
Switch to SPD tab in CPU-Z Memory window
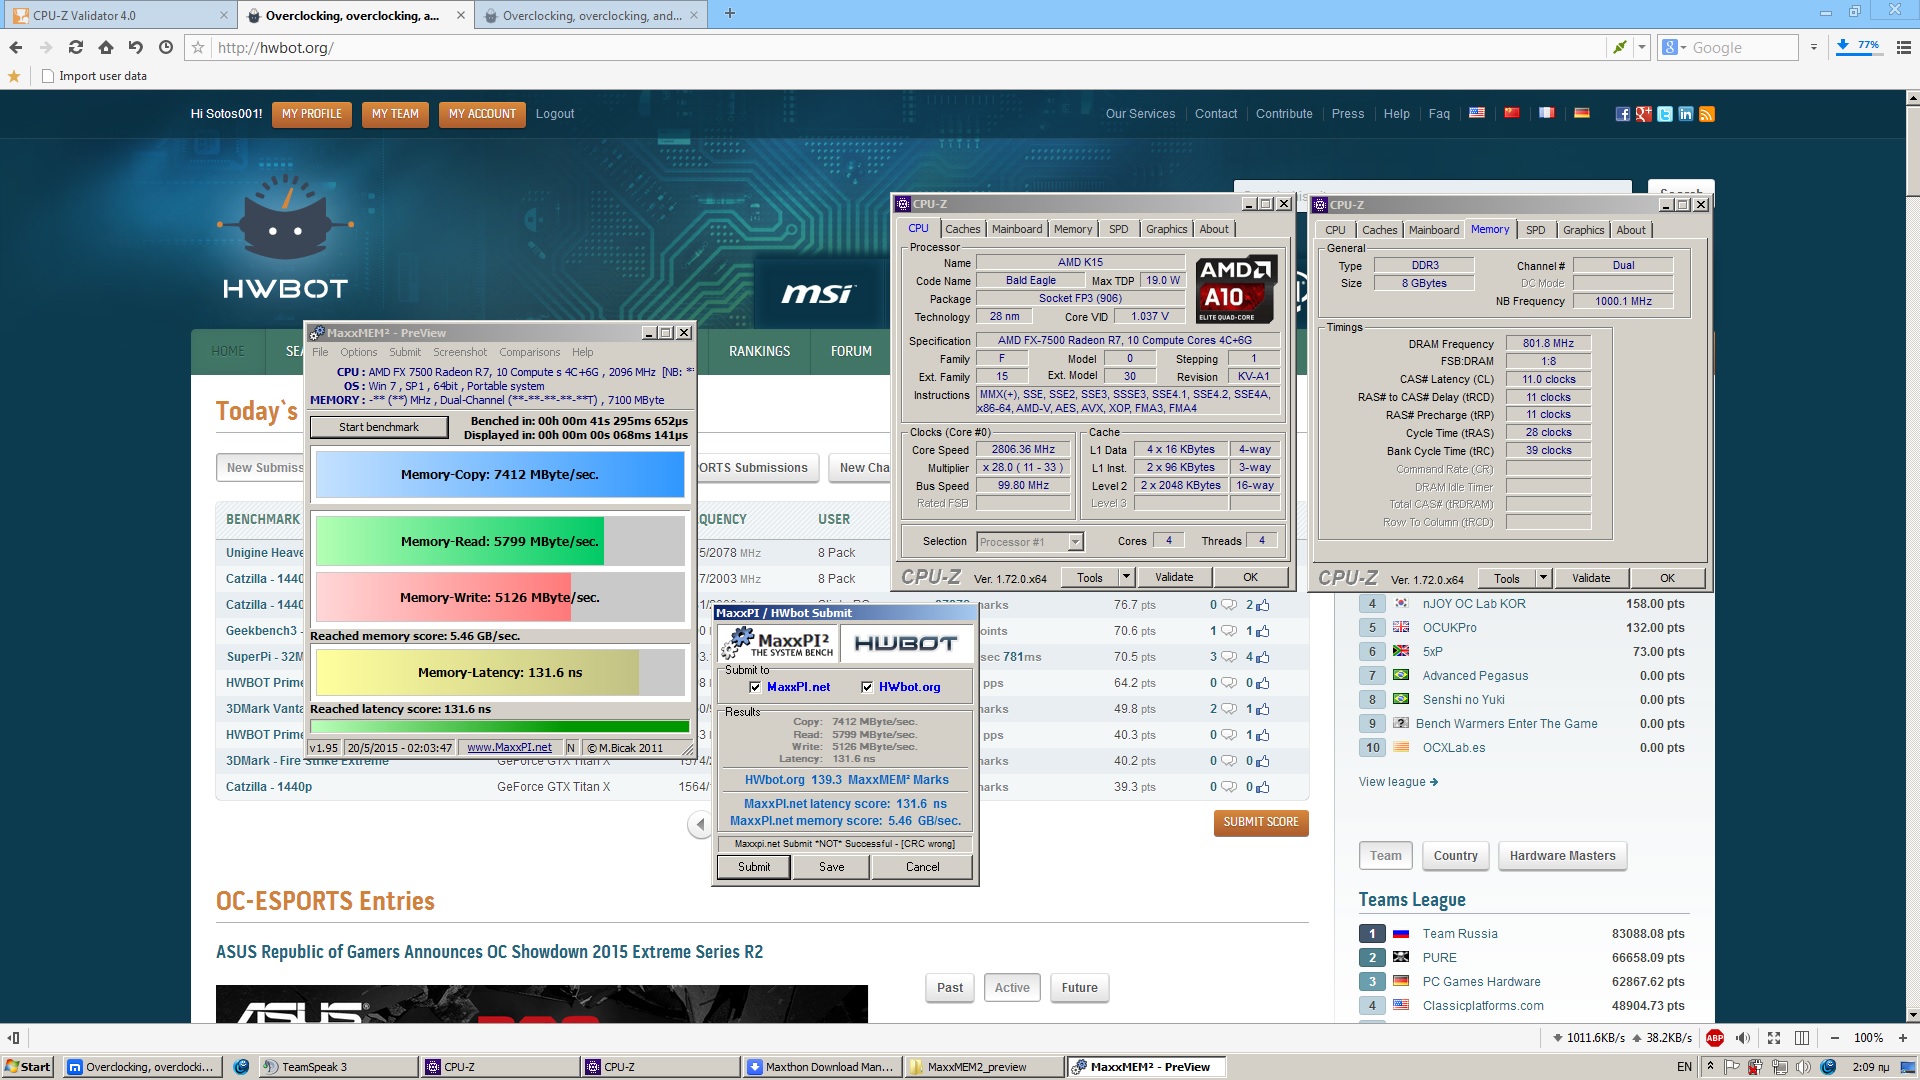pyautogui.click(x=1535, y=230)
